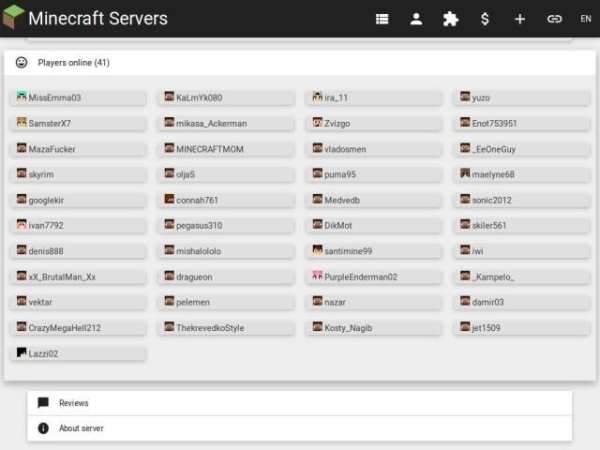This screenshot has height=450, width=600.
Task: Click the skiler561 player name
Action: 489,226
